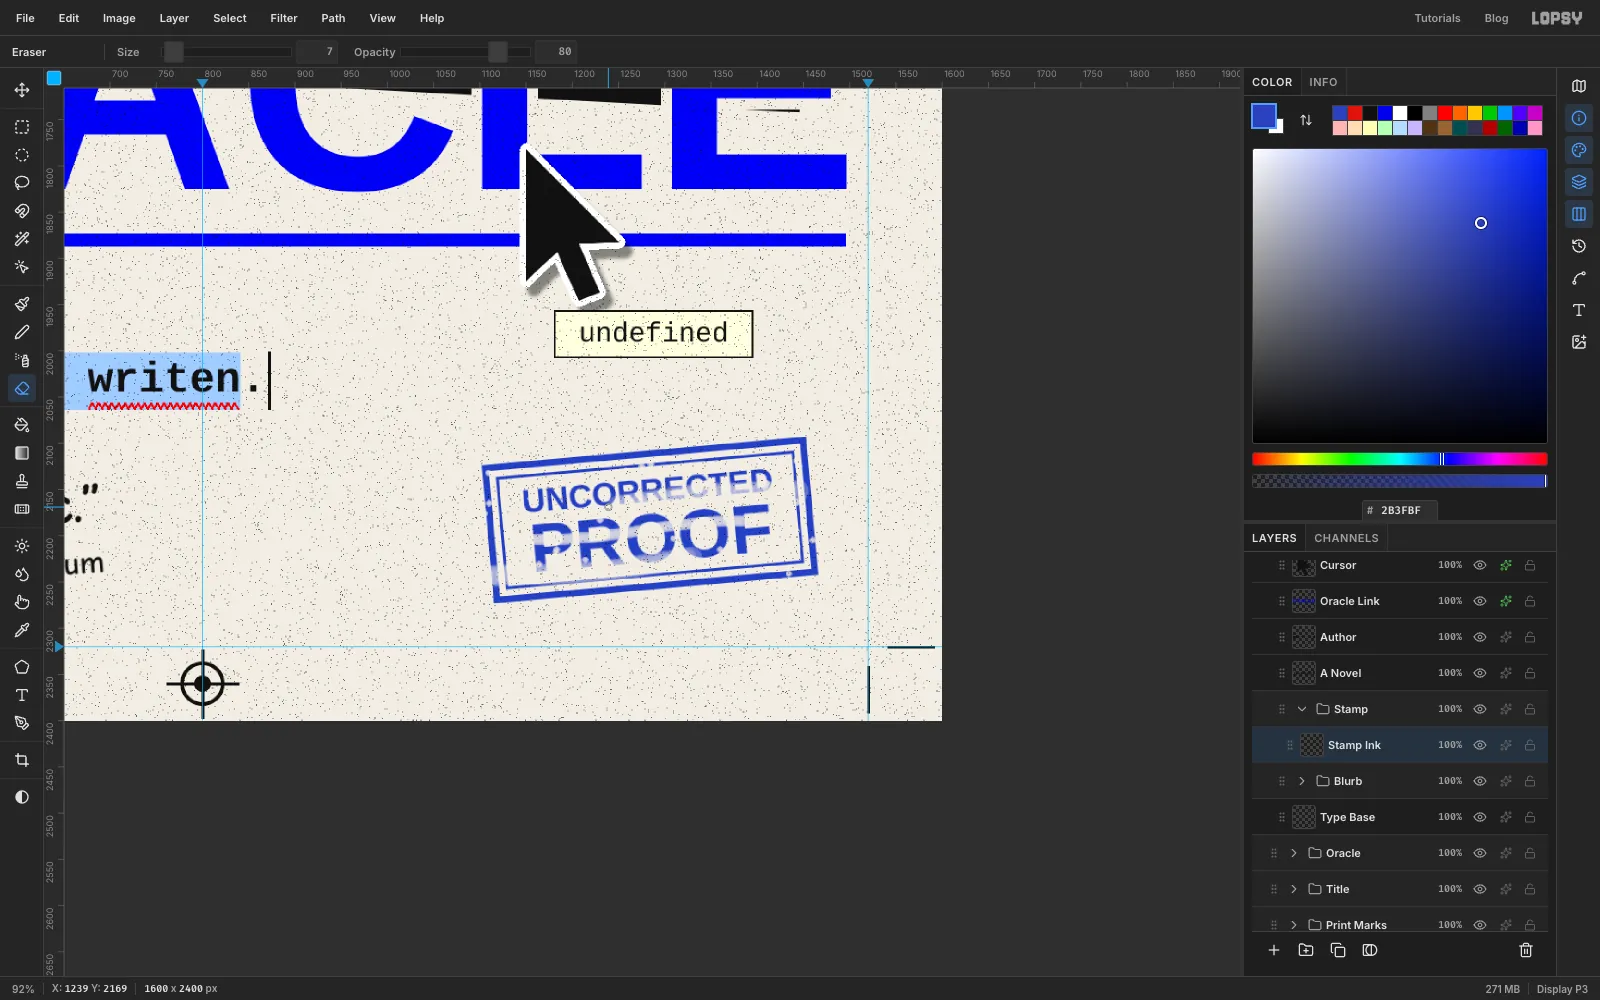The image size is (1600, 1000).
Task: Toggle visibility of Stamp Ink layer
Action: pos(1480,745)
